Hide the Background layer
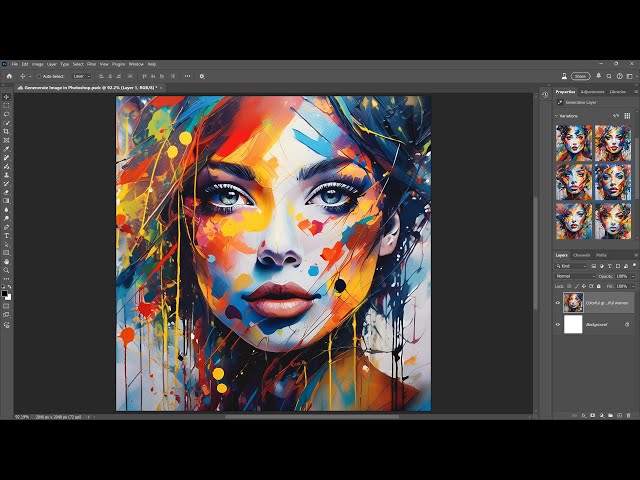Image resolution: width=640 pixels, height=480 pixels. coord(558,324)
